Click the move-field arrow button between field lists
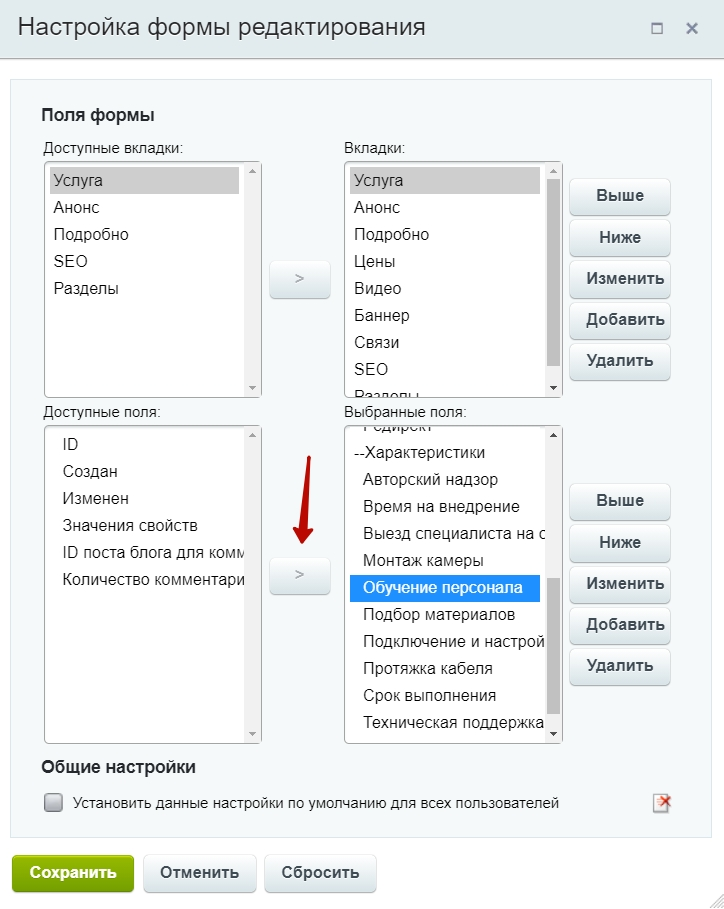This screenshot has width=724, height=909. [x=300, y=575]
